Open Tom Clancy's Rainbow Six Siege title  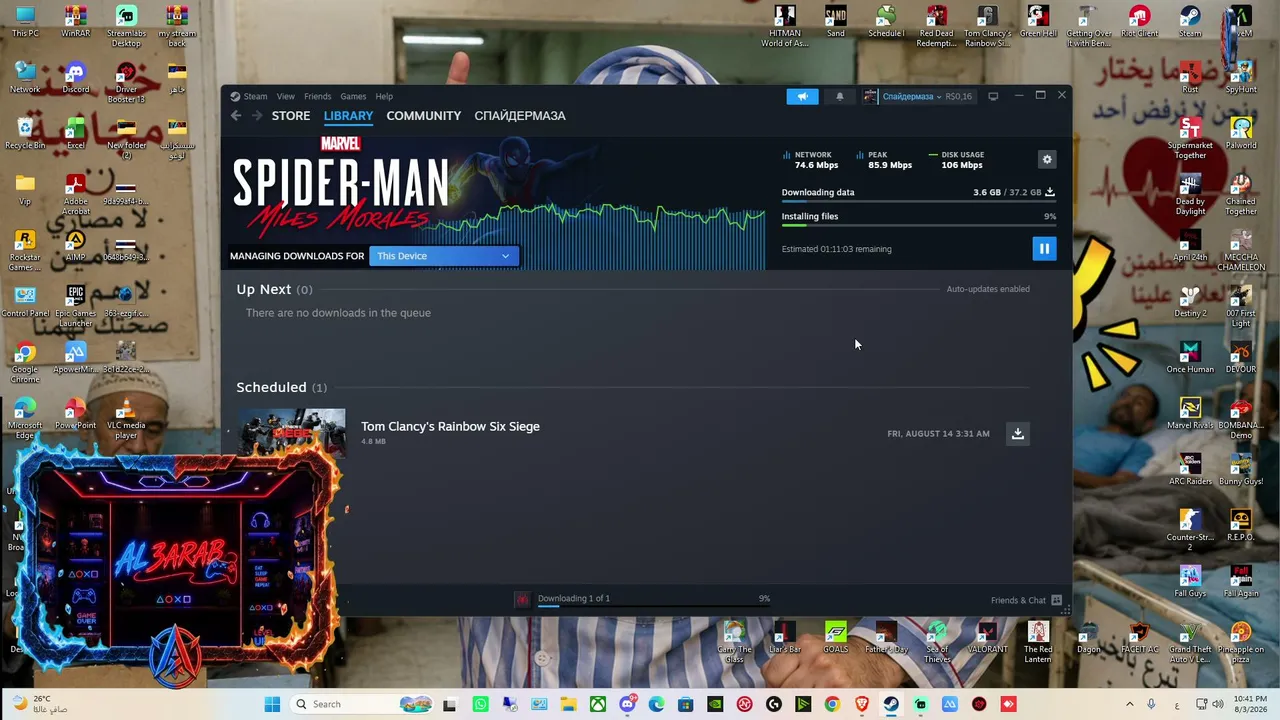(x=450, y=426)
